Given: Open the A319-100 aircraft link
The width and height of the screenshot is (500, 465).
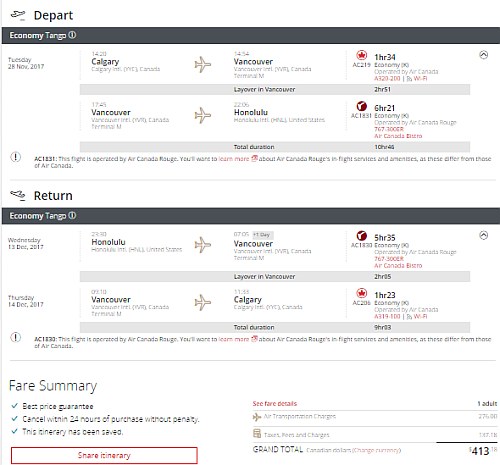Looking at the screenshot, I should coord(387,317).
